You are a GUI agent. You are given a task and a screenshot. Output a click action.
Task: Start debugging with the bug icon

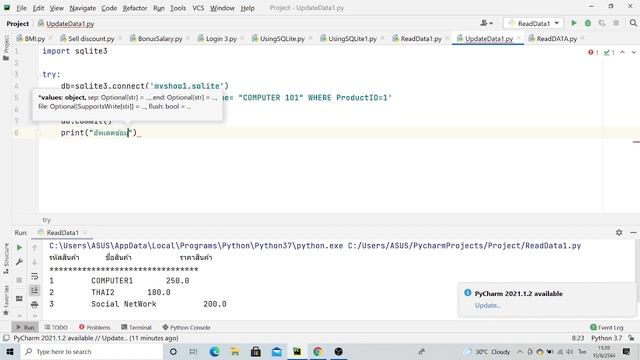tap(588, 23)
